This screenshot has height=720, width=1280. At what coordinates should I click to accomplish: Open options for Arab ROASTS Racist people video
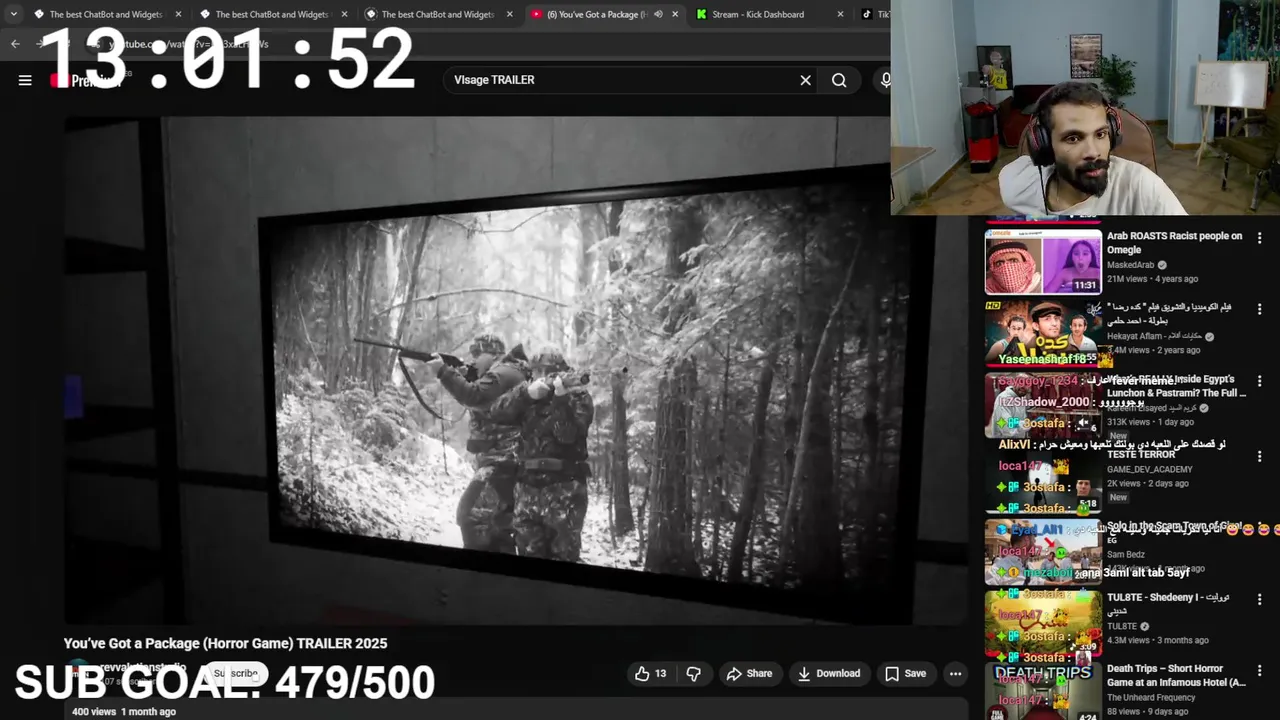pyautogui.click(x=1259, y=238)
